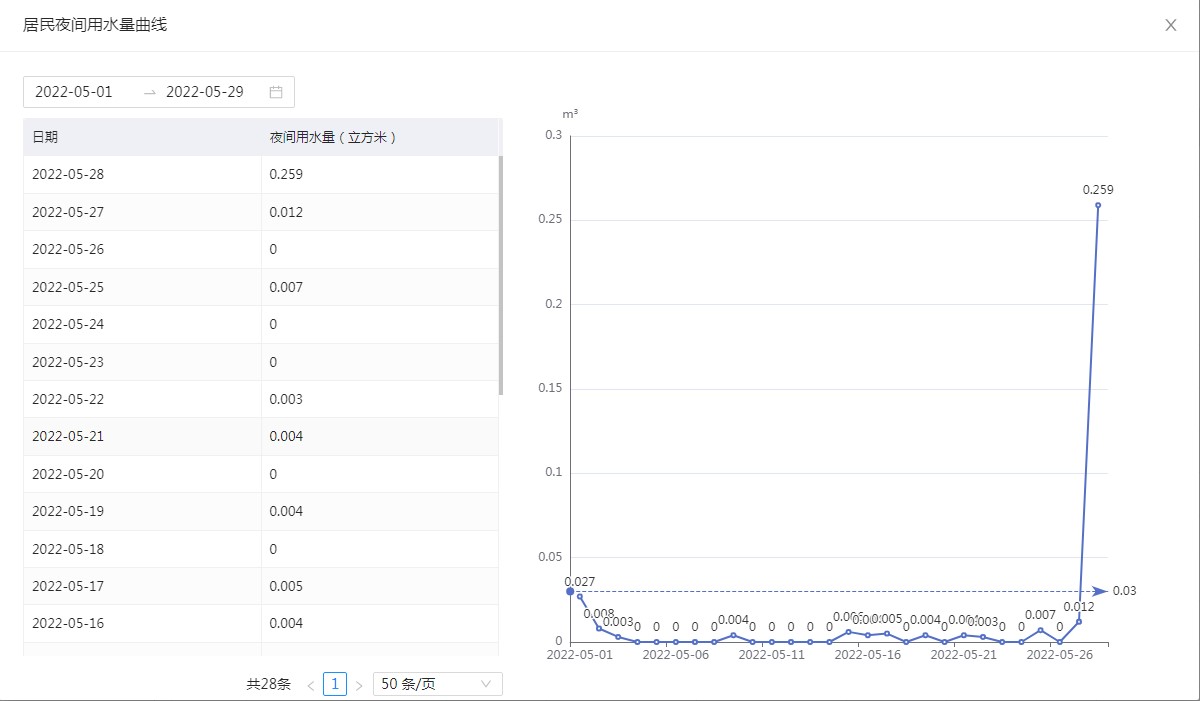Click the 0.259 peak data point on chart
The width and height of the screenshot is (1200, 701).
[1098, 205]
